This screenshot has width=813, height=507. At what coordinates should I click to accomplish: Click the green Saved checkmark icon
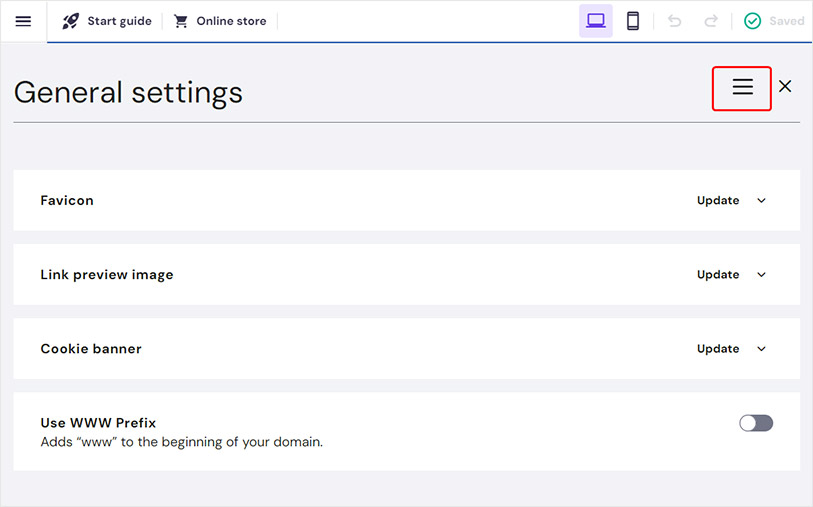coord(752,21)
